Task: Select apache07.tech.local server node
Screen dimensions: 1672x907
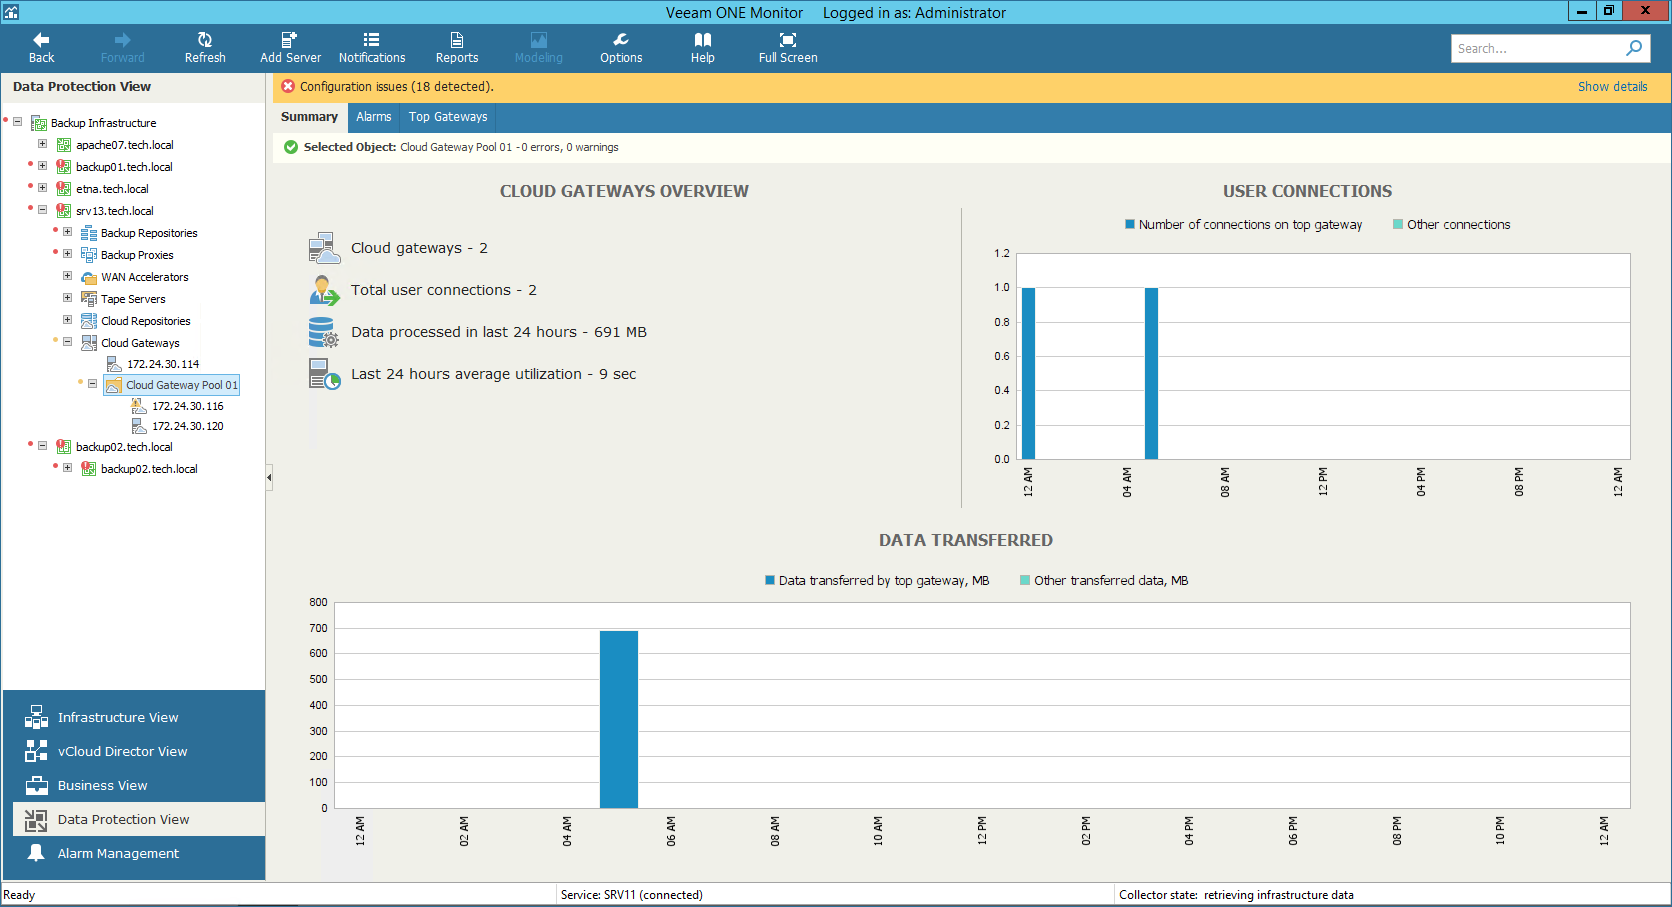Action: pyautogui.click(x=125, y=145)
